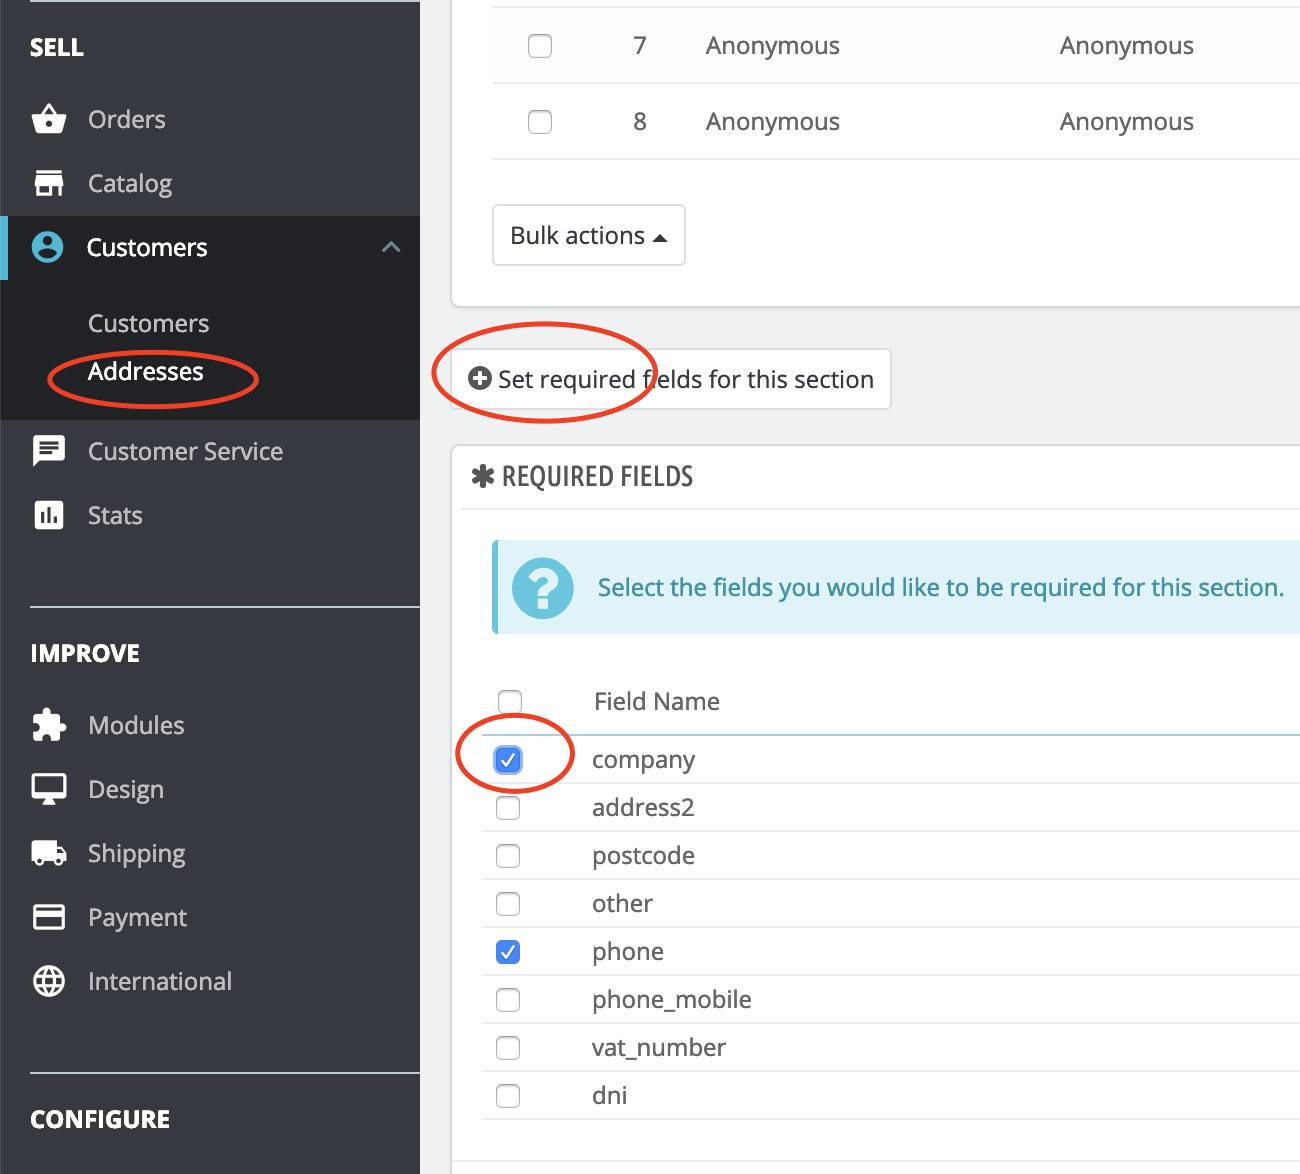Click the Stats bar chart icon

(x=48, y=515)
